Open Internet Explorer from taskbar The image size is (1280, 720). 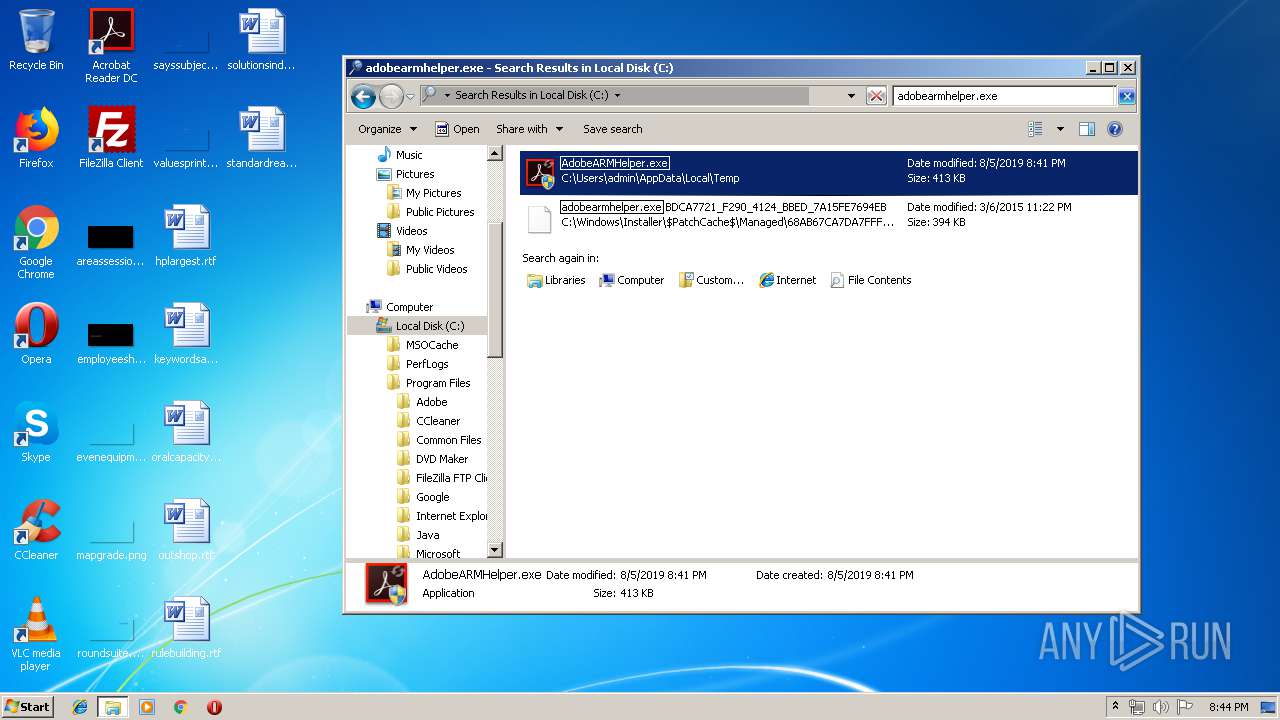pos(80,707)
